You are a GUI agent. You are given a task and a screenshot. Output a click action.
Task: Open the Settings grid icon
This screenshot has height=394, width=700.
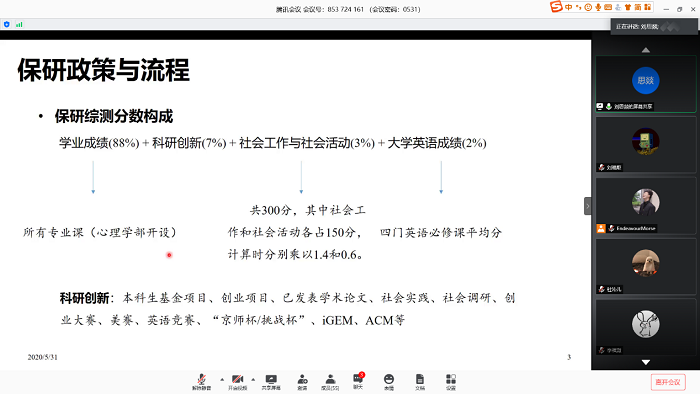451,382
